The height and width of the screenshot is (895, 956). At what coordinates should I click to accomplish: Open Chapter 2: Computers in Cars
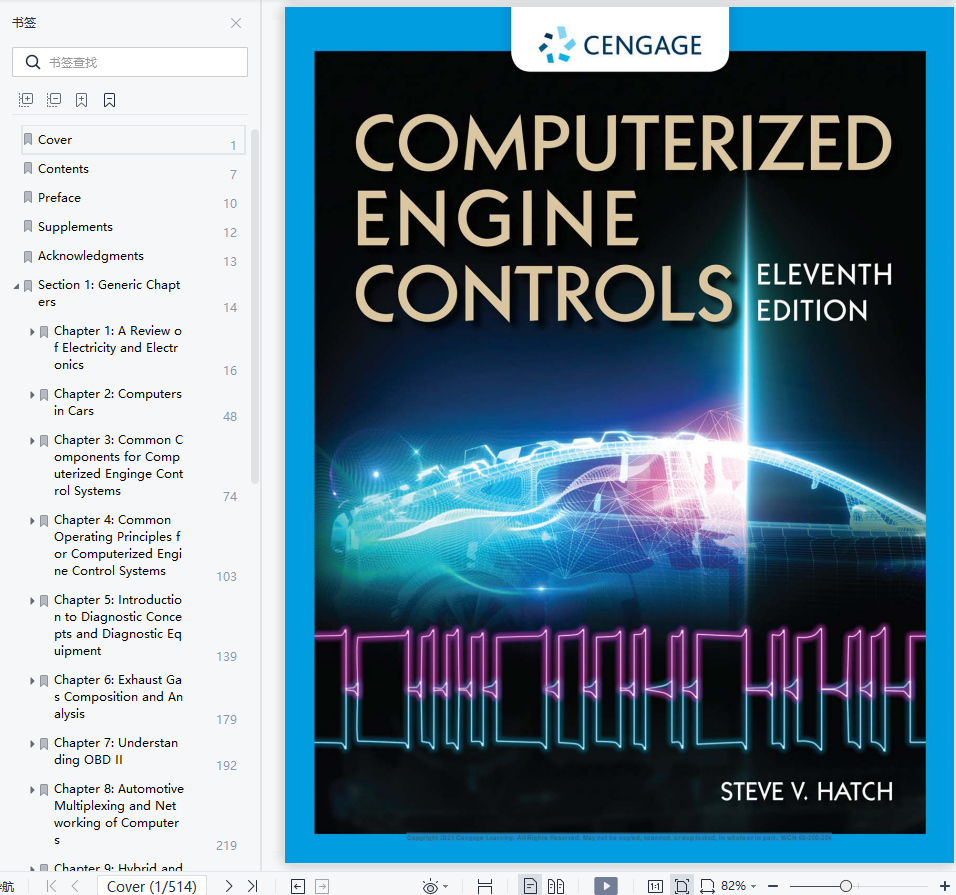(118, 402)
